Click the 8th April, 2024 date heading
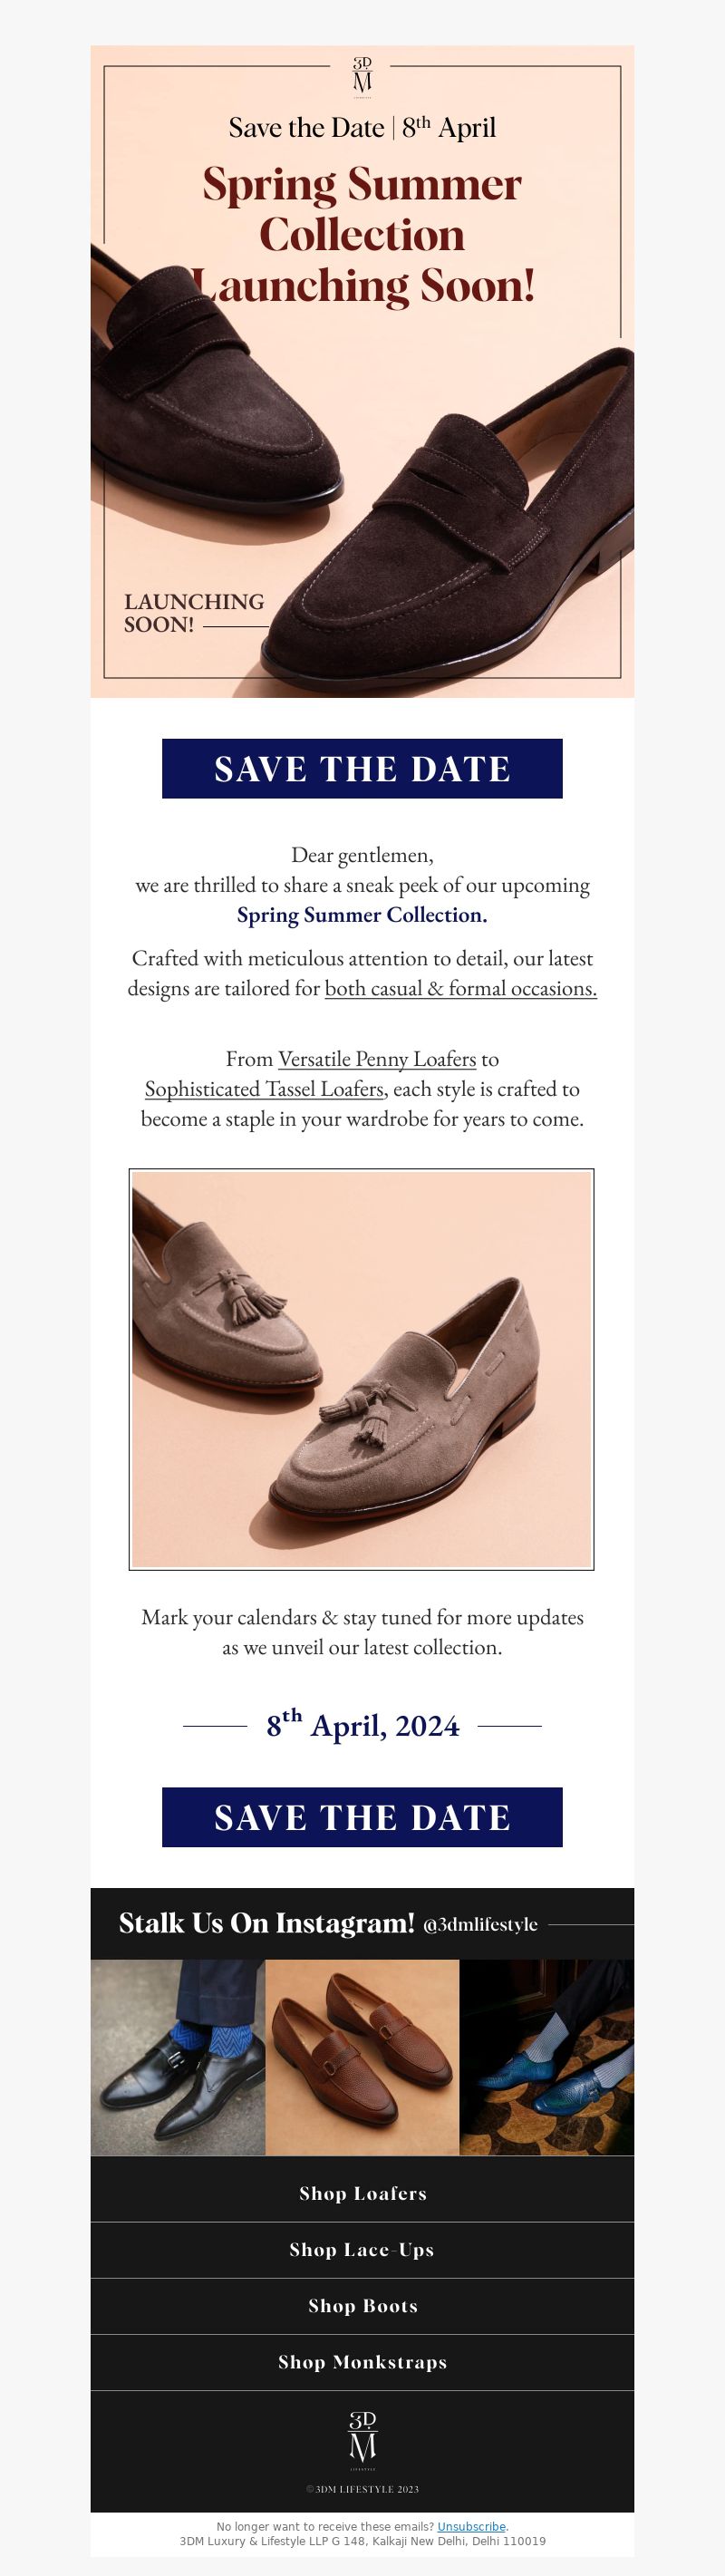 coord(362,1725)
